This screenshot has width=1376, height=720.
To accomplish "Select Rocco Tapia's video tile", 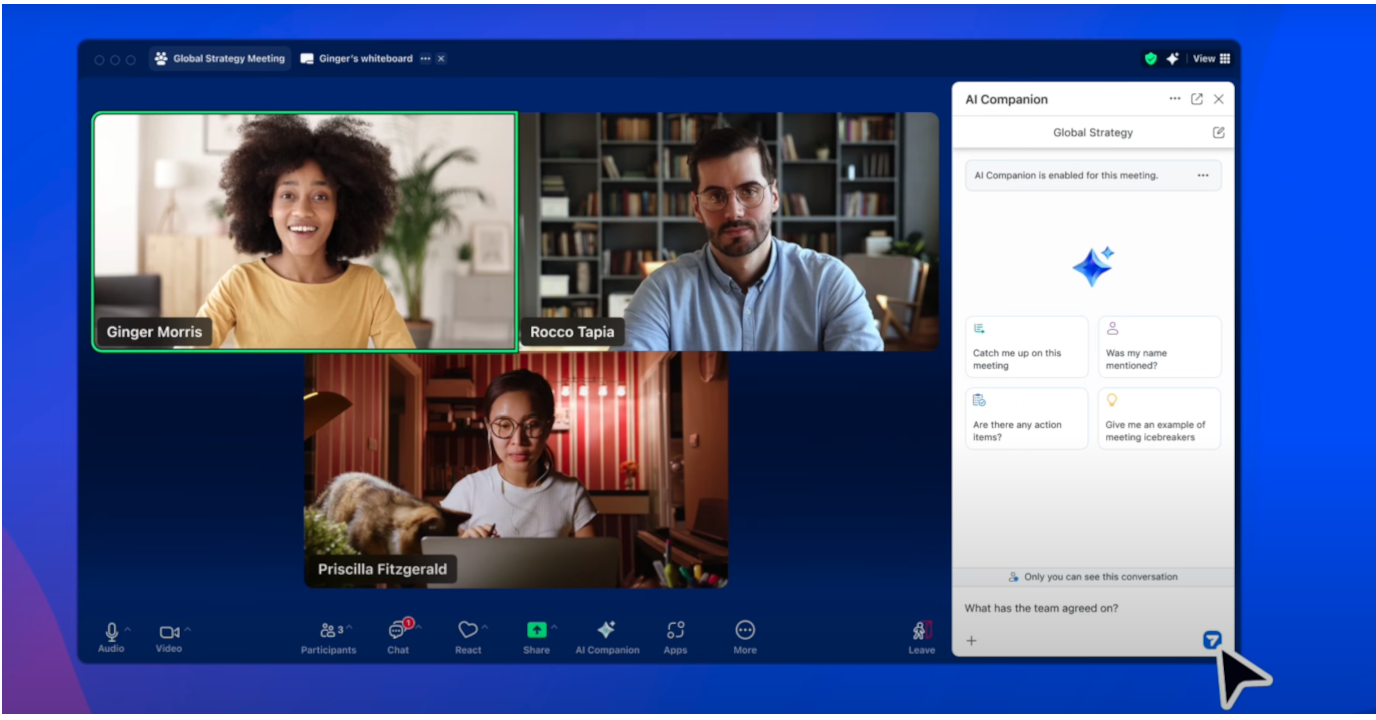I will 729,232.
